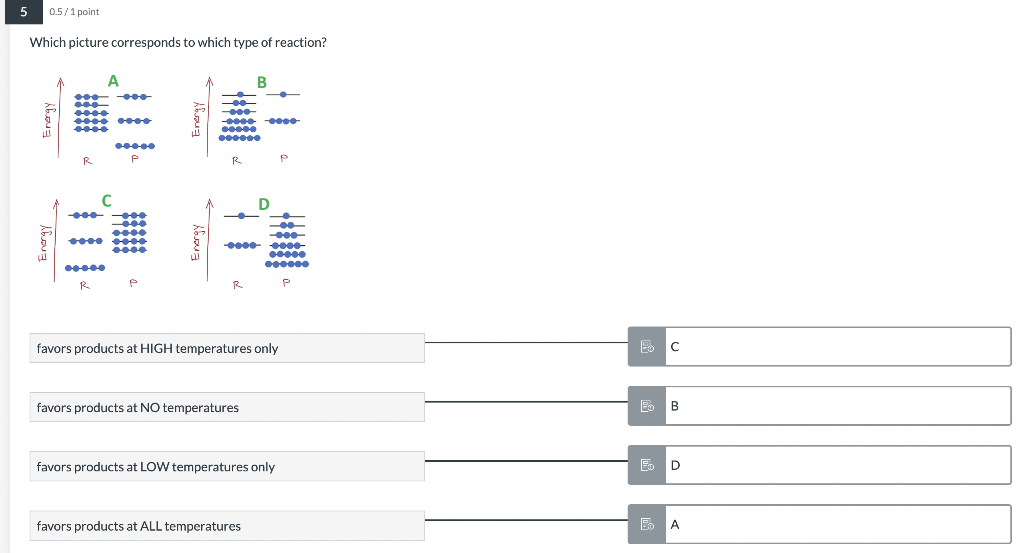The height and width of the screenshot is (553, 1024).
Task: Select the answer box containing A
Action: coord(837,524)
